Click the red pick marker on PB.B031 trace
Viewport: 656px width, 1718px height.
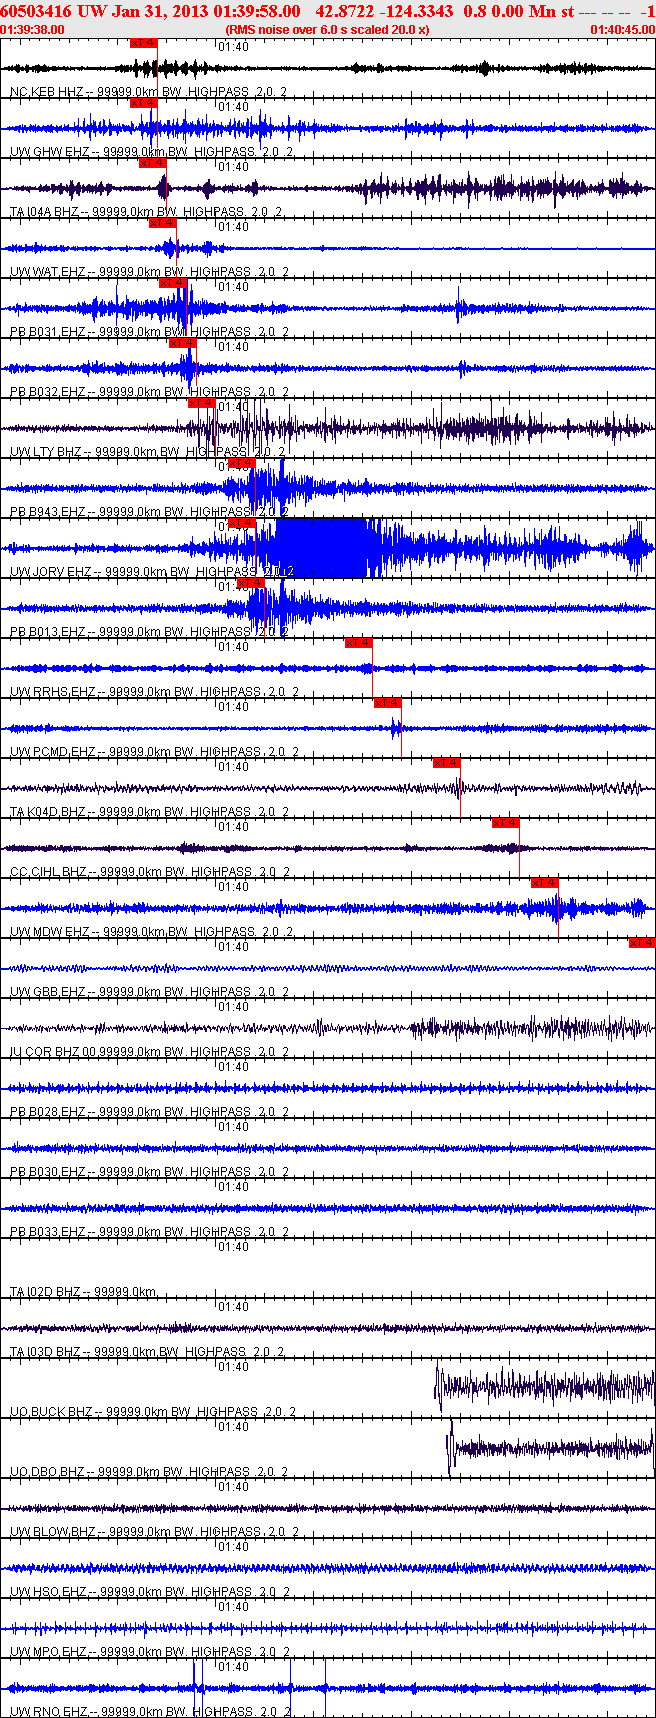pos(173,283)
